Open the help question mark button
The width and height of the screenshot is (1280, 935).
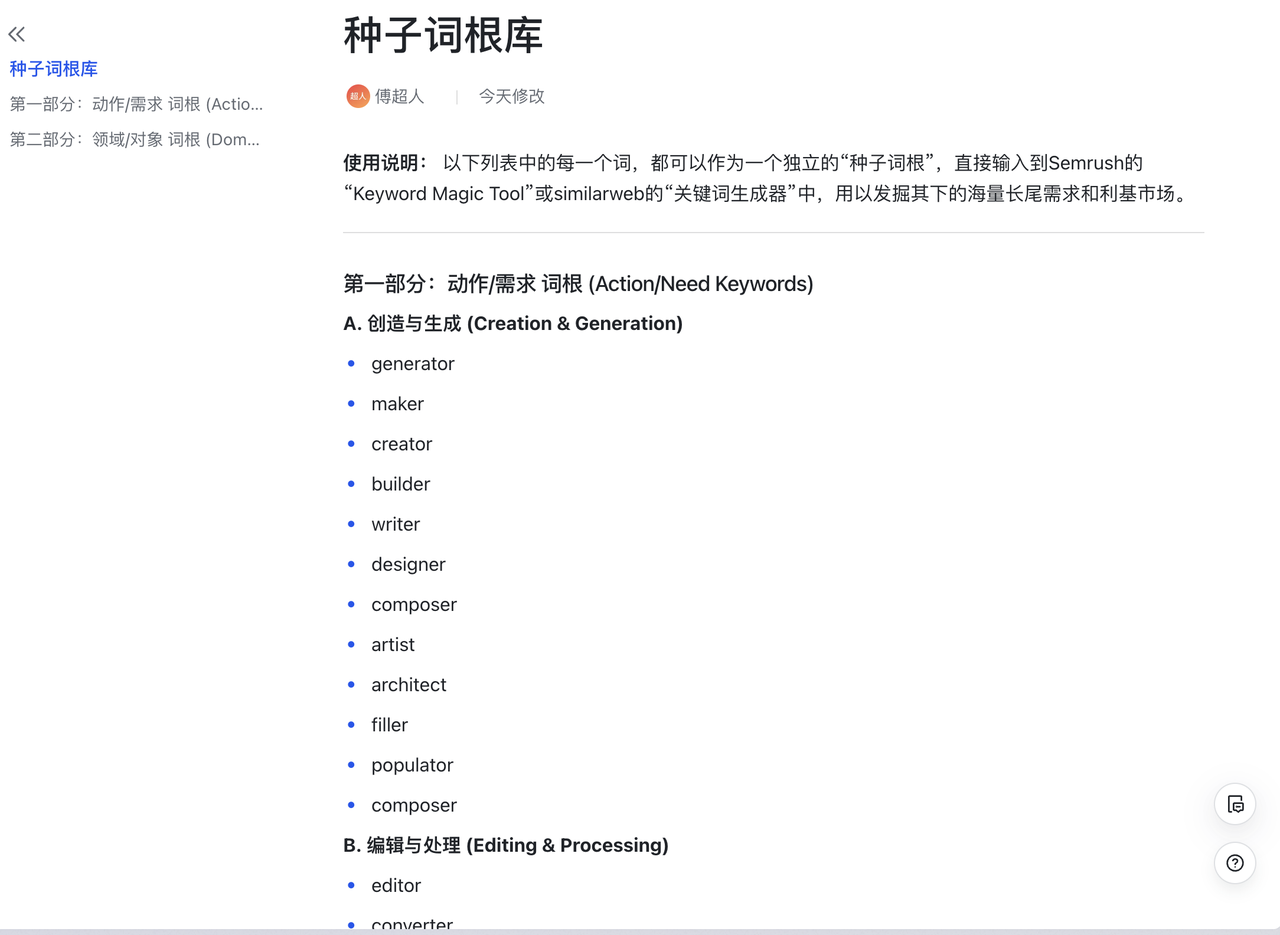[x=1235, y=863]
